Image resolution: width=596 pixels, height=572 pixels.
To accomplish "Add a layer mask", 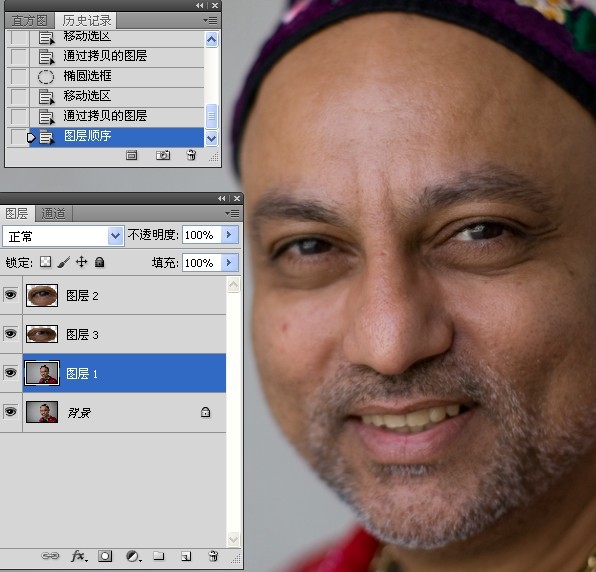I will pos(105,556).
